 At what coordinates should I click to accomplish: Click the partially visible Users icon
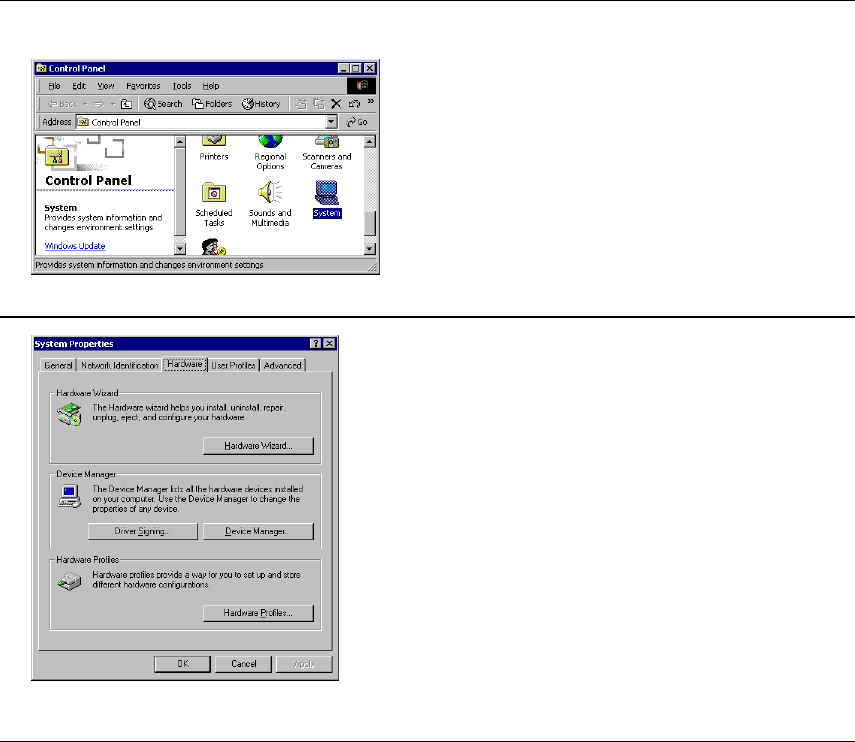click(213, 247)
